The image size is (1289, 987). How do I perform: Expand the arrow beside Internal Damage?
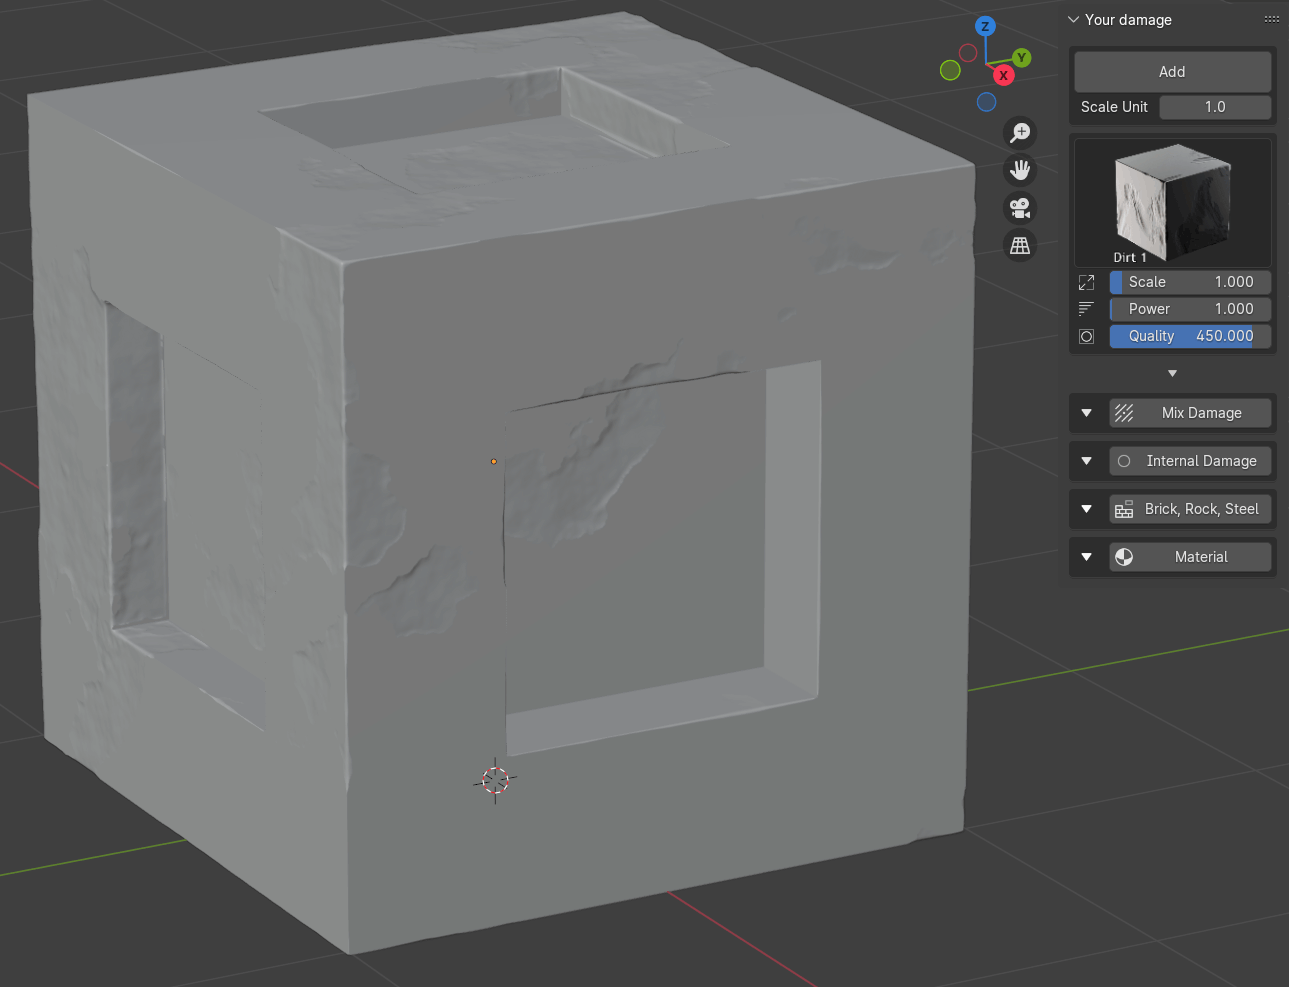click(x=1087, y=461)
